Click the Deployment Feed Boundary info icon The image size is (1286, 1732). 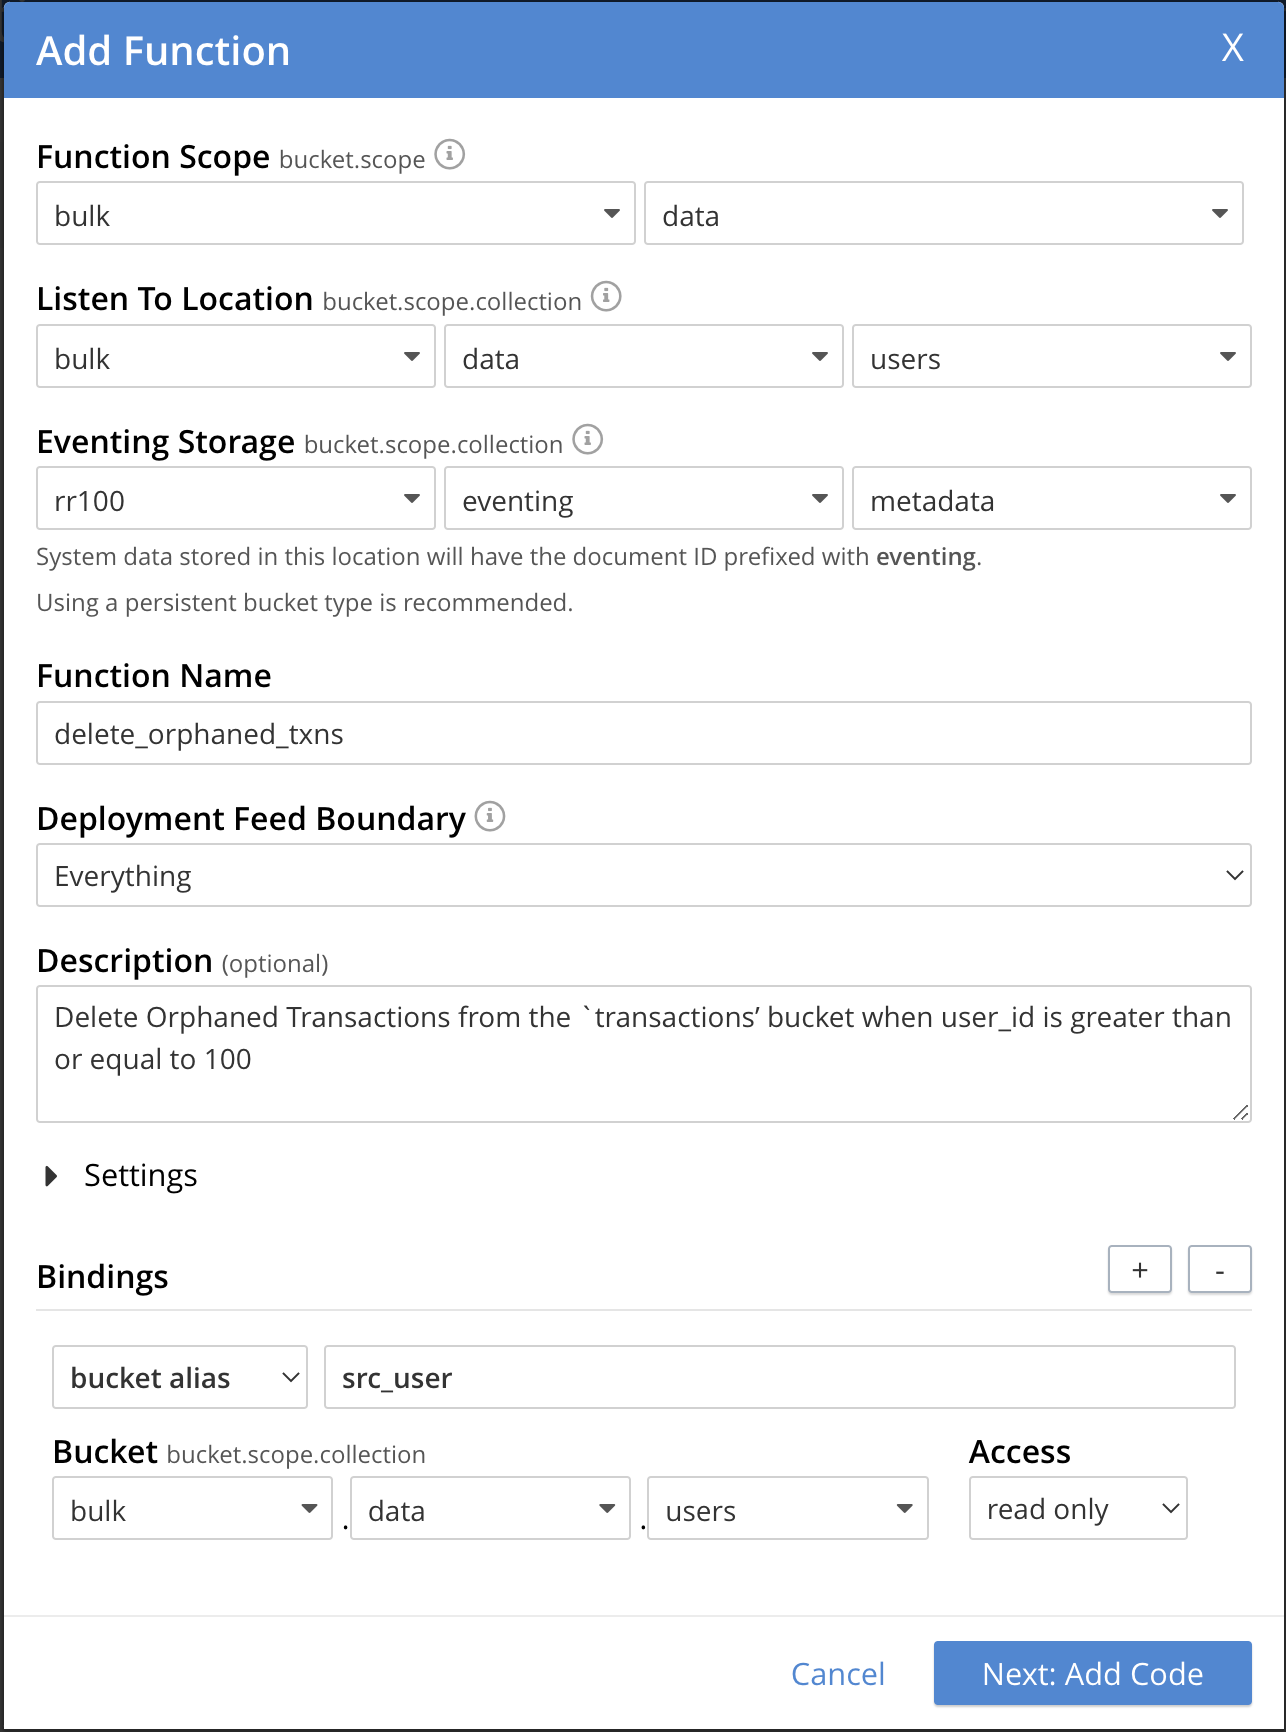pyautogui.click(x=490, y=817)
